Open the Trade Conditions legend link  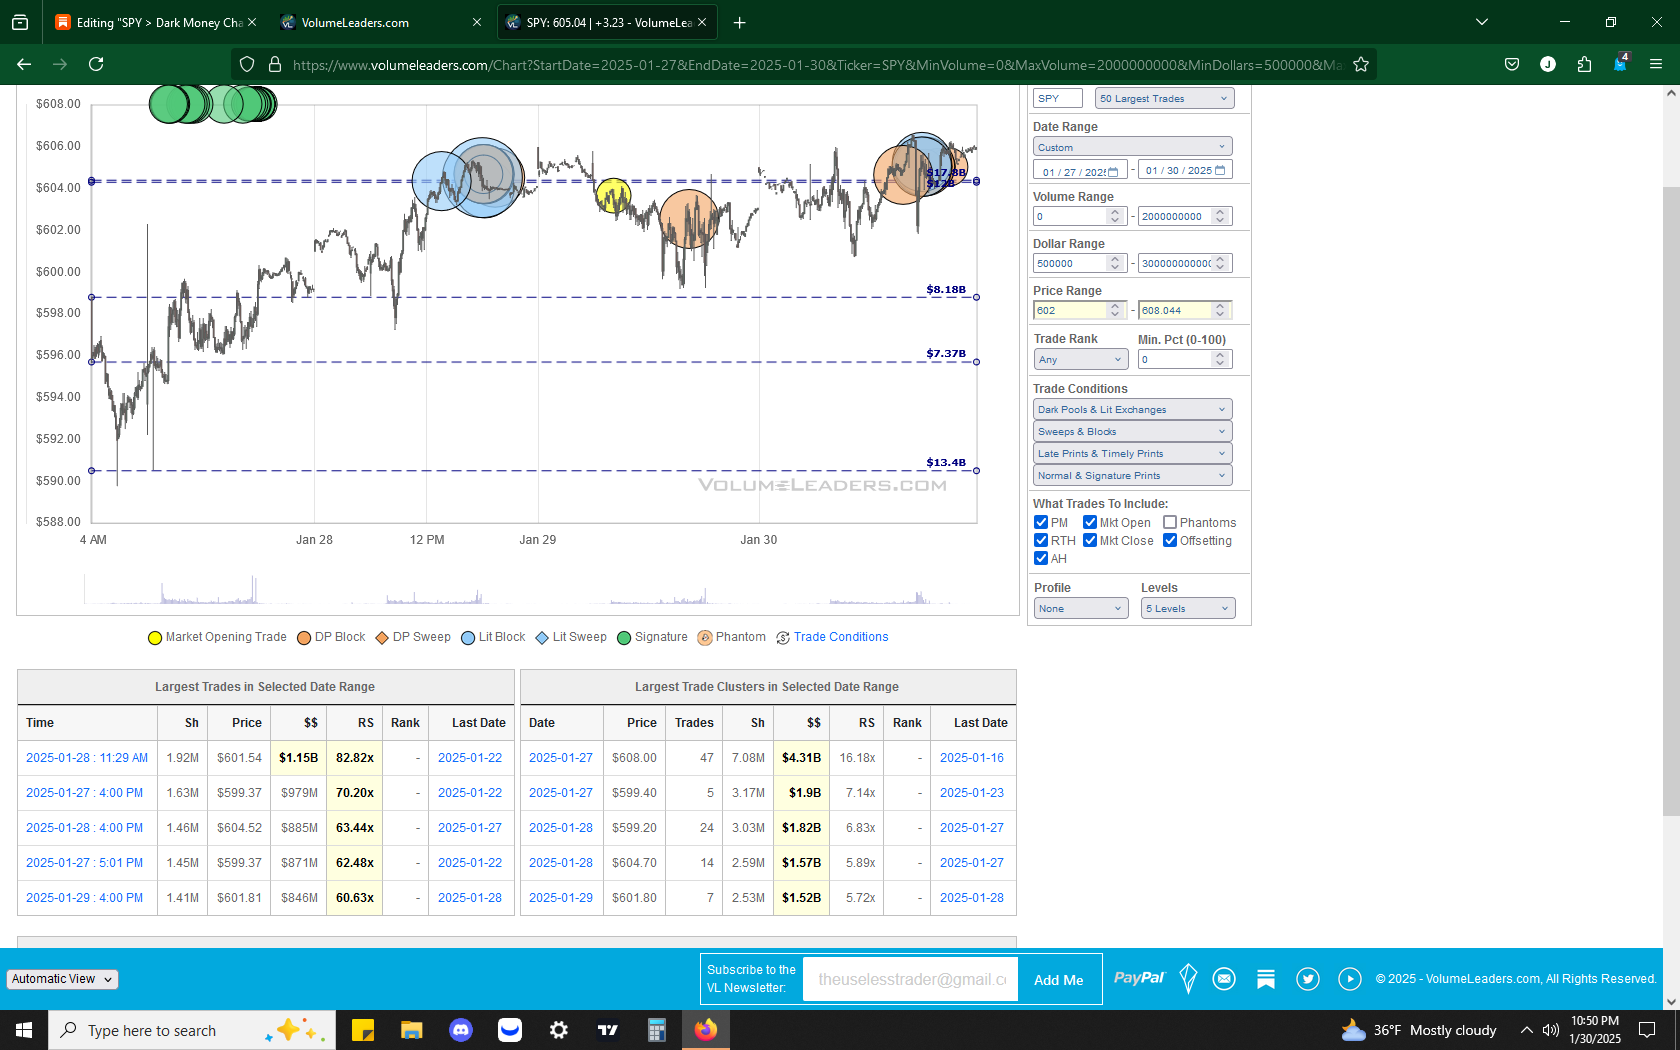point(841,637)
